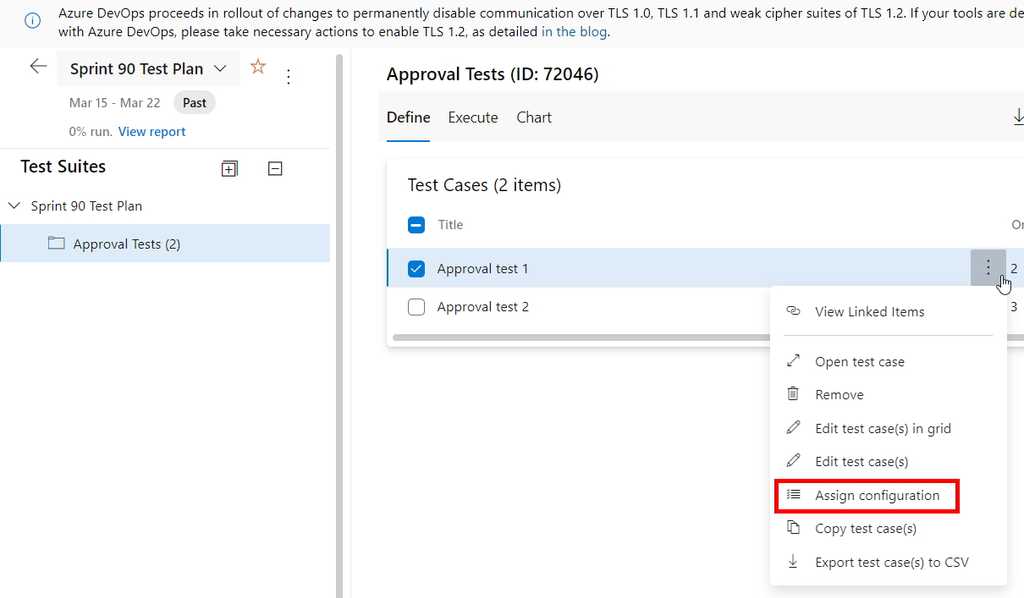Mark Sprint 90 Test Plan as favorite with star
This screenshot has height=598, width=1024.
[x=258, y=68]
